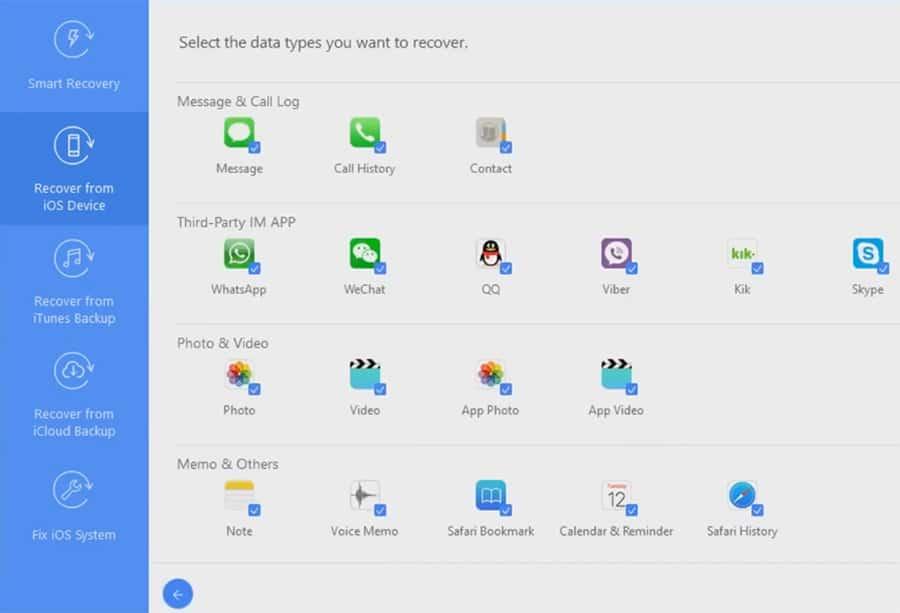Click the App Video clapperboard icon

pos(616,375)
